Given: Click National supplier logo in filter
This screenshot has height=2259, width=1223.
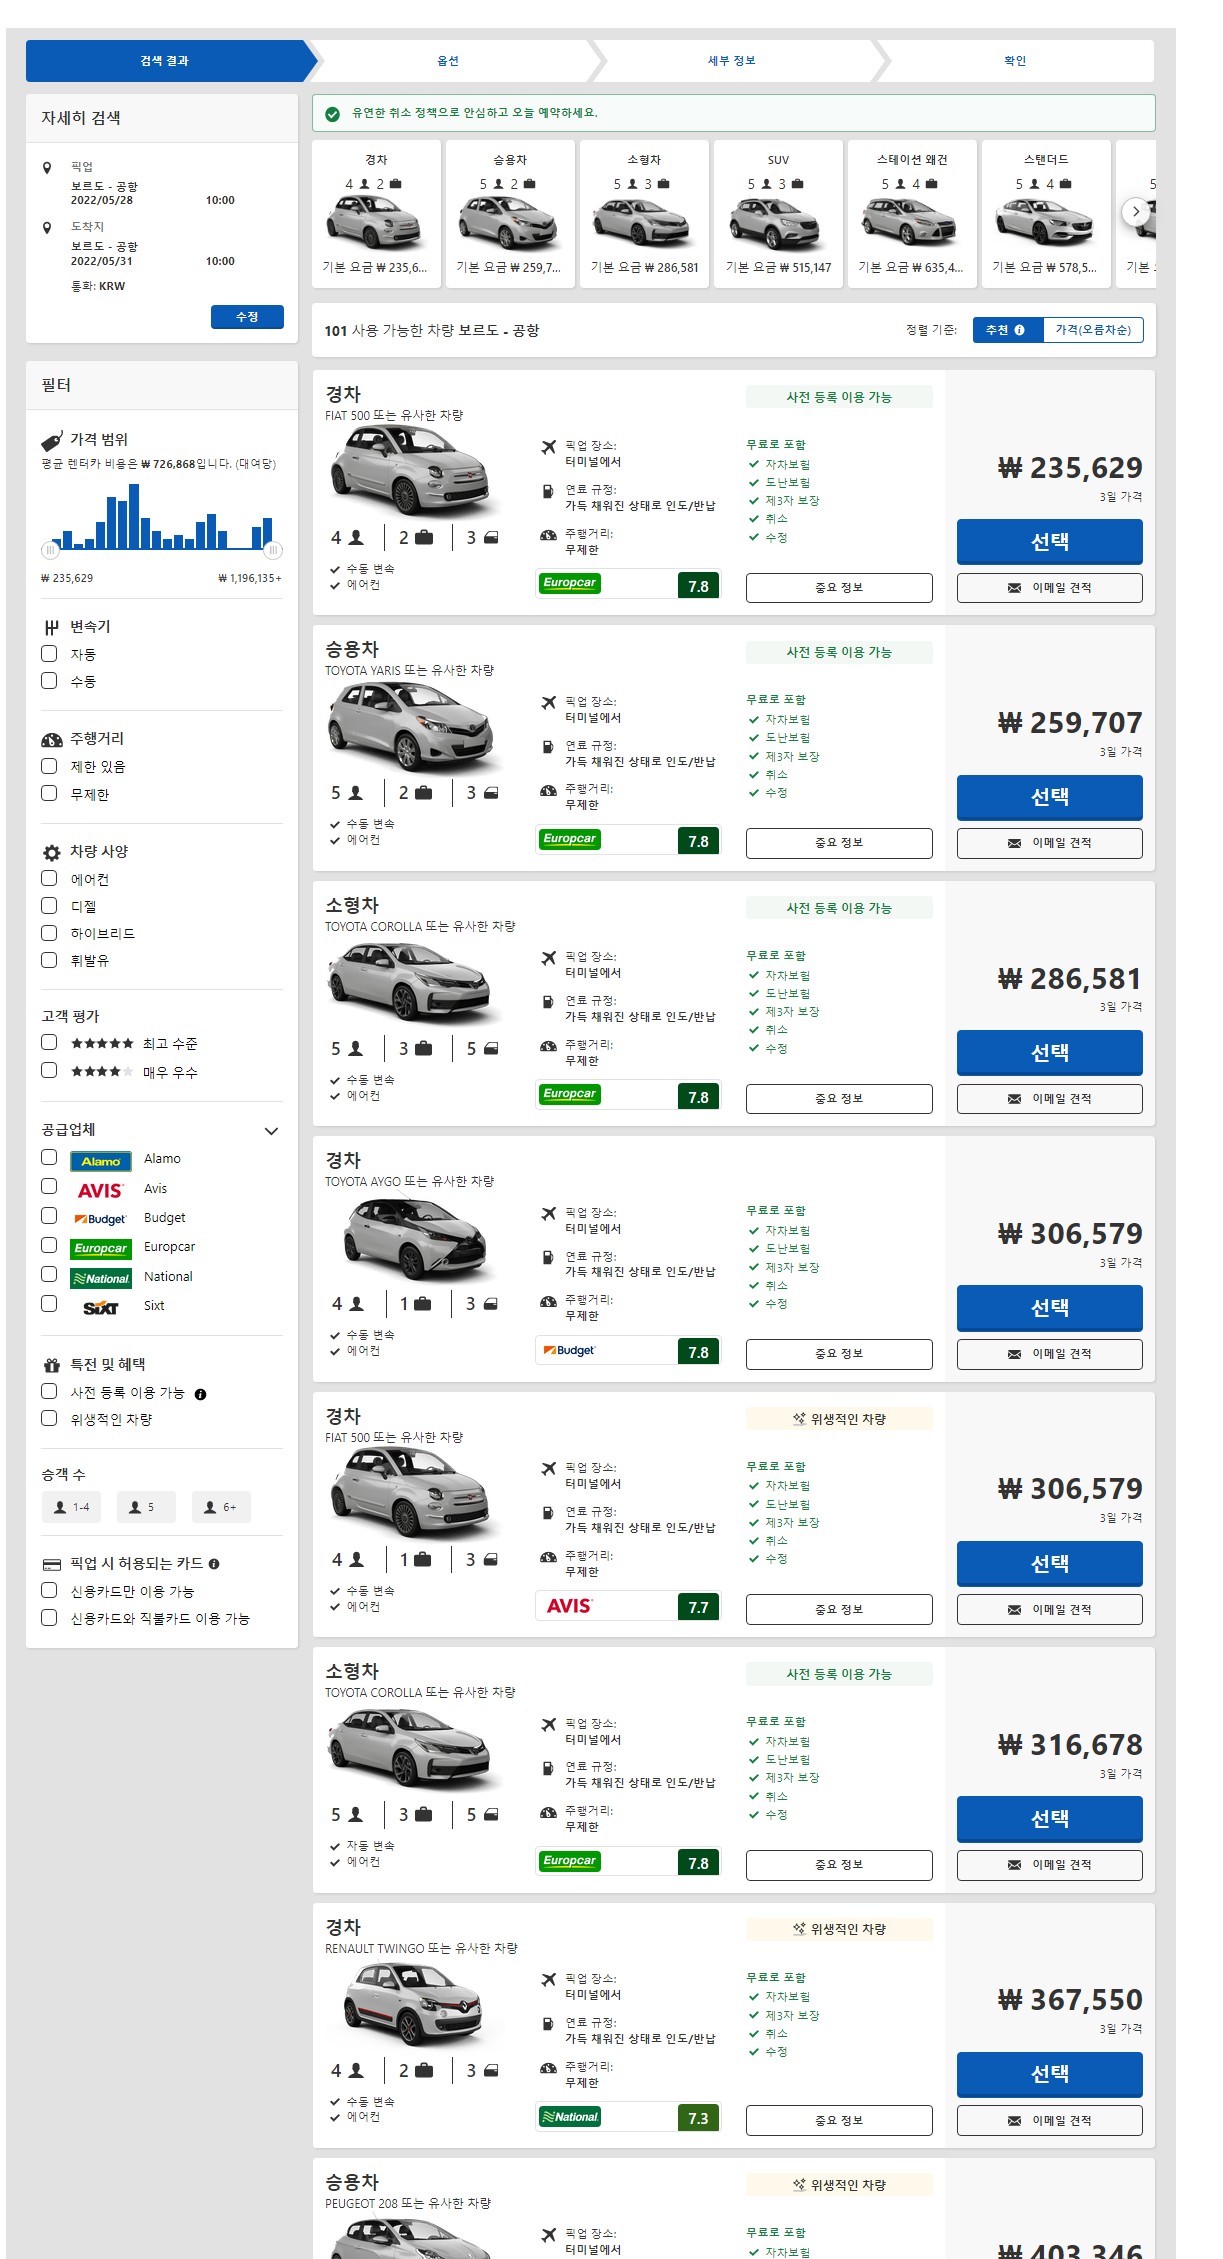Looking at the screenshot, I should [x=101, y=1278].
